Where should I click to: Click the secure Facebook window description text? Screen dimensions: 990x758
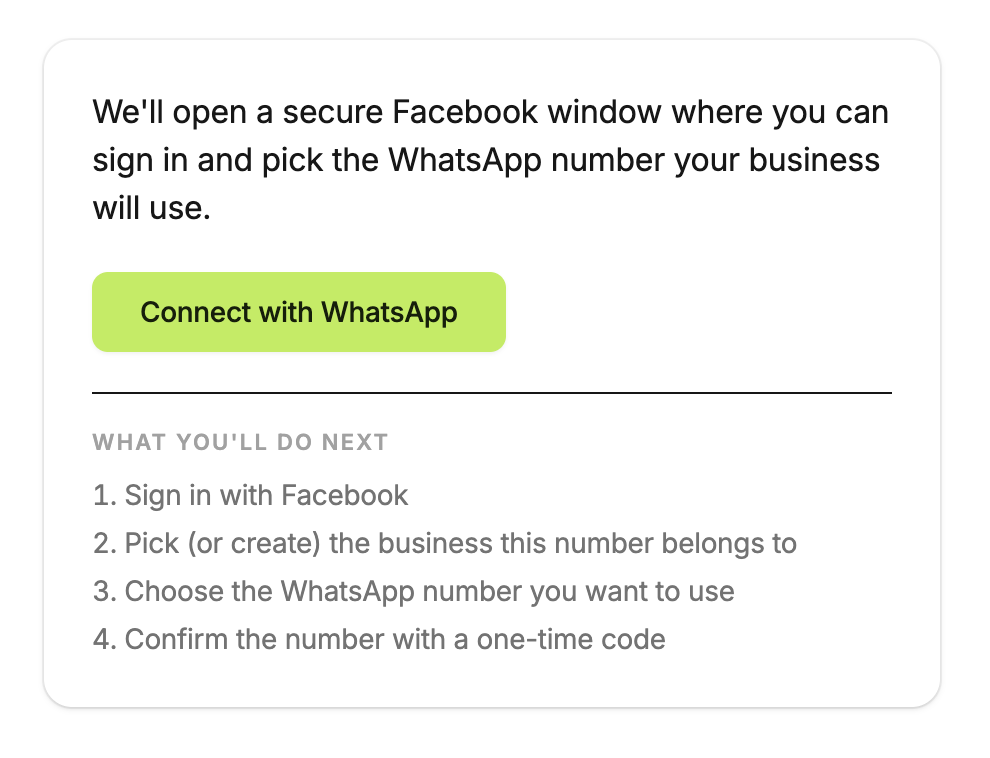(490, 160)
